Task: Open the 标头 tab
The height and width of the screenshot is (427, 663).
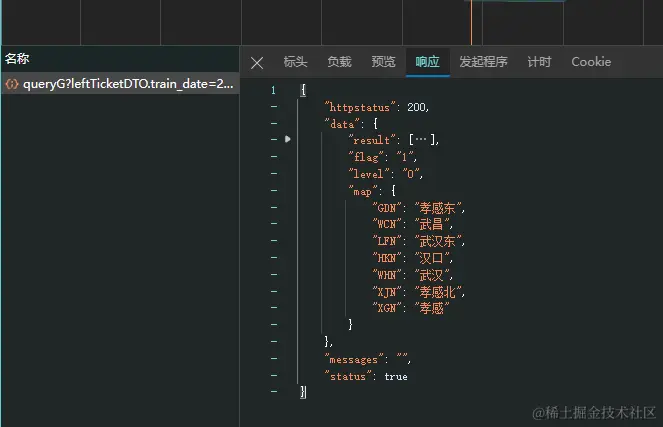Action: pos(295,62)
